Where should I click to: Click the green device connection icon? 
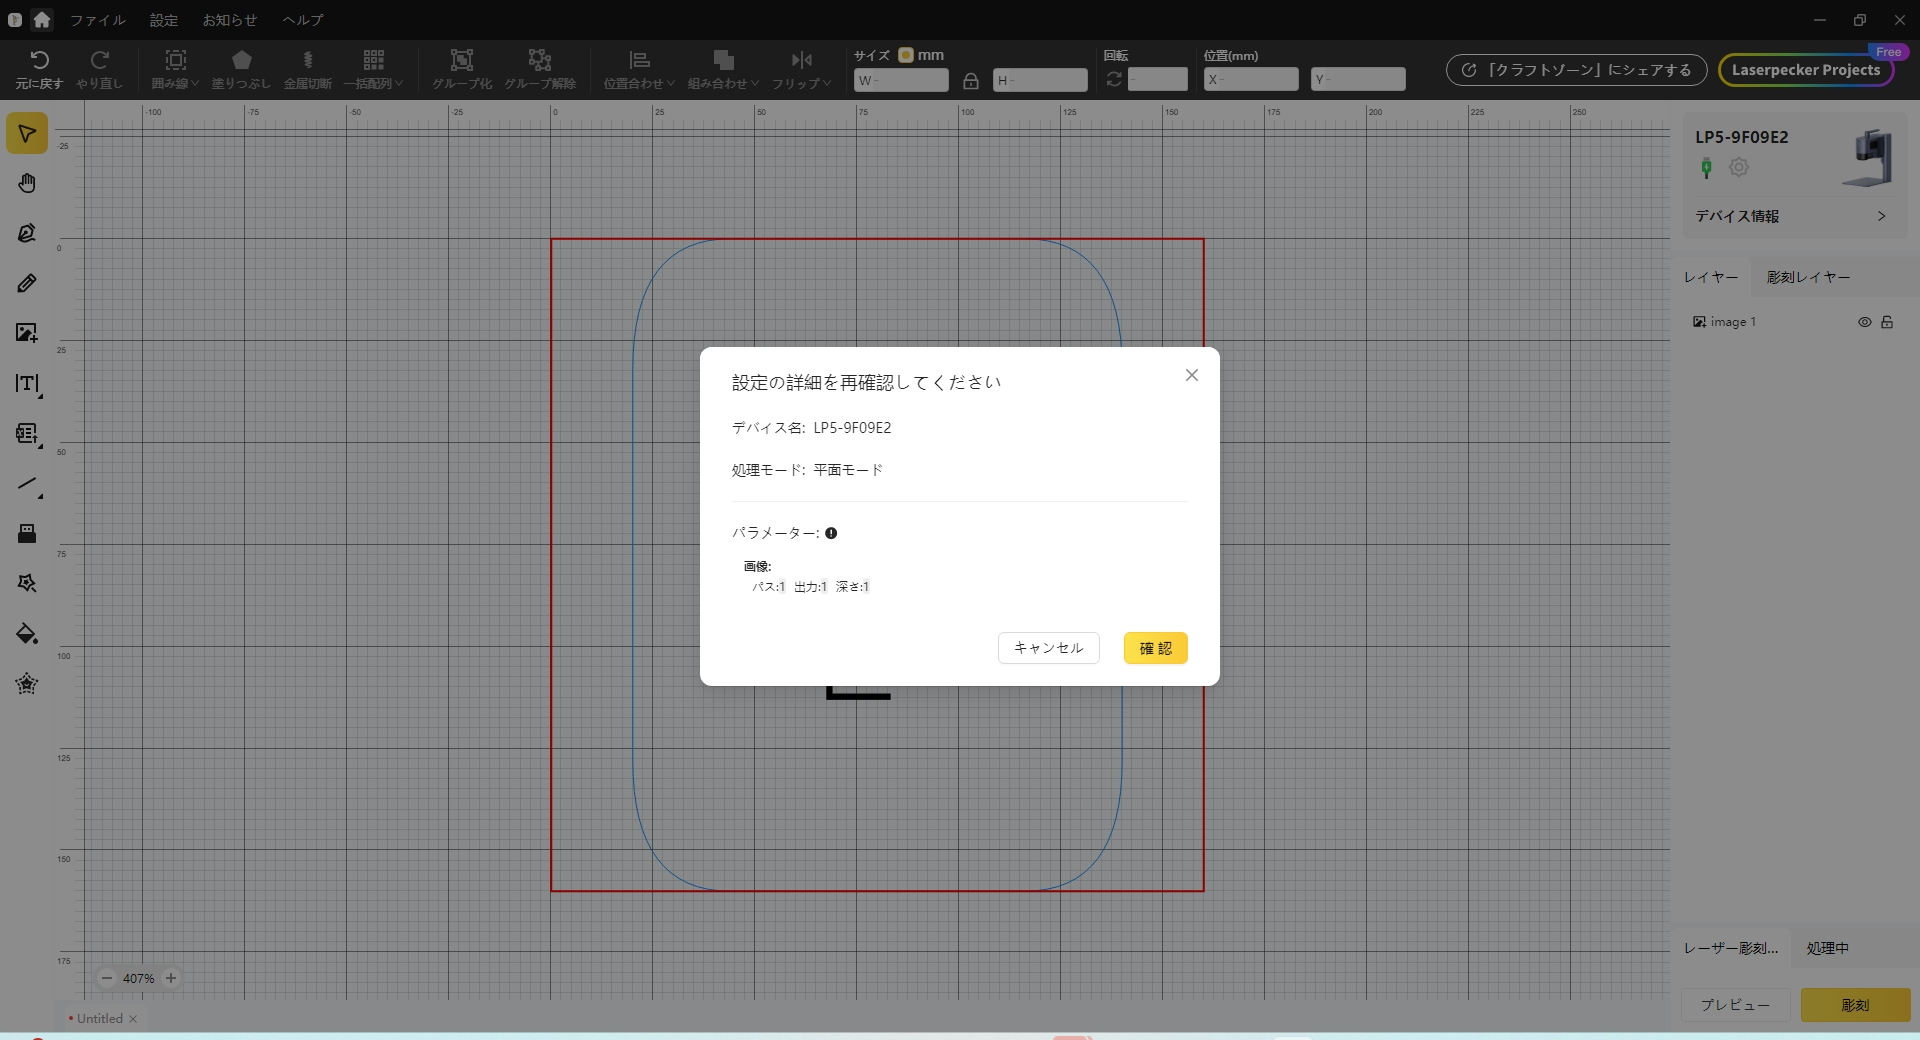(x=1707, y=168)
